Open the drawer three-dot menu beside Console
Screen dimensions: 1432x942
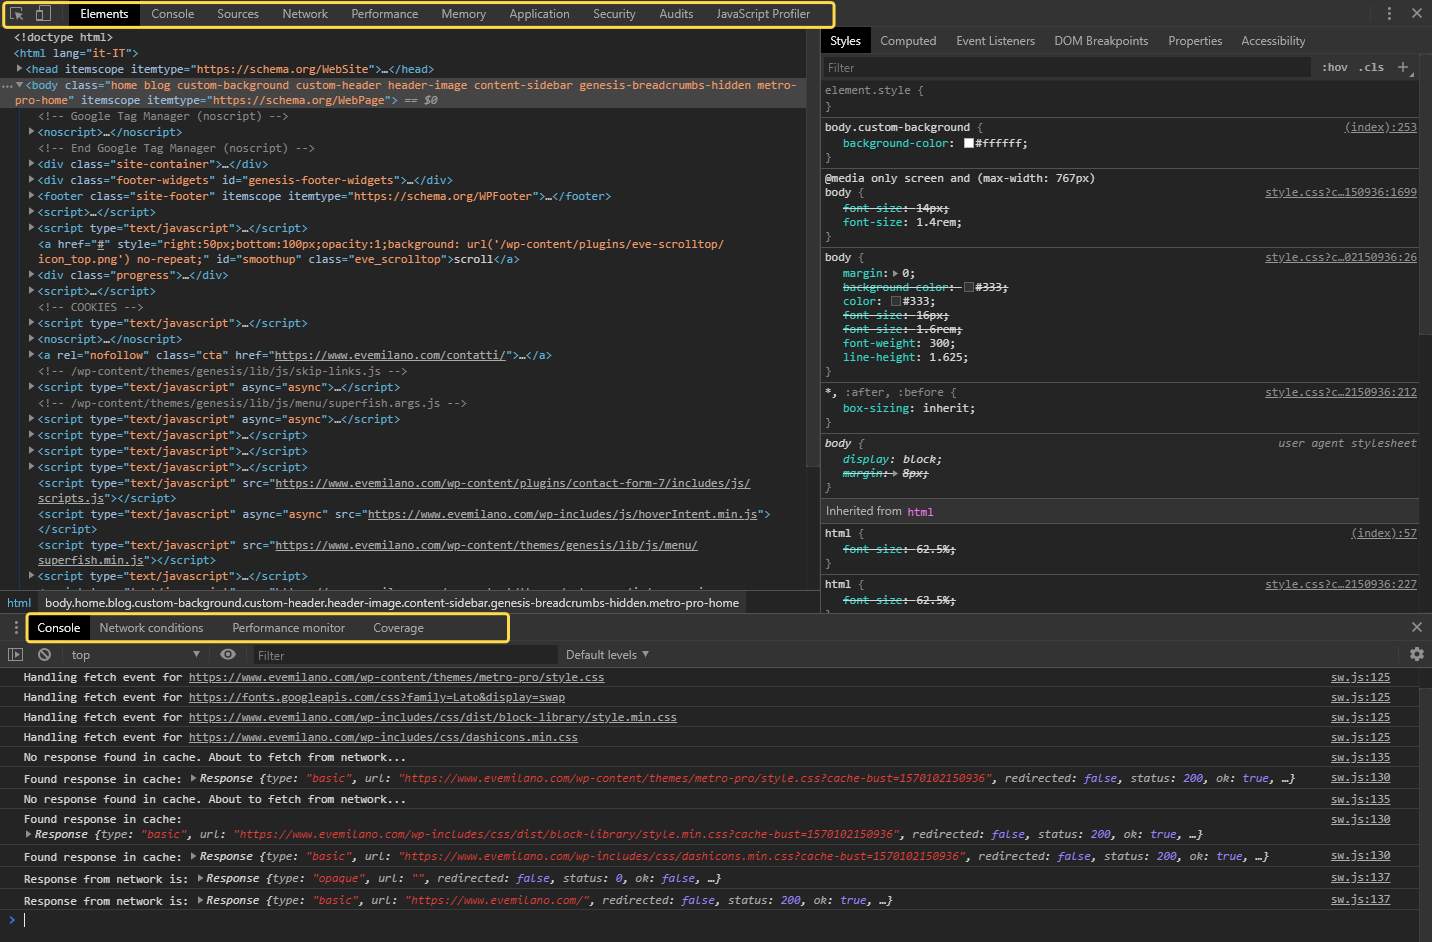pyautogui.click(x=16, y=628)
